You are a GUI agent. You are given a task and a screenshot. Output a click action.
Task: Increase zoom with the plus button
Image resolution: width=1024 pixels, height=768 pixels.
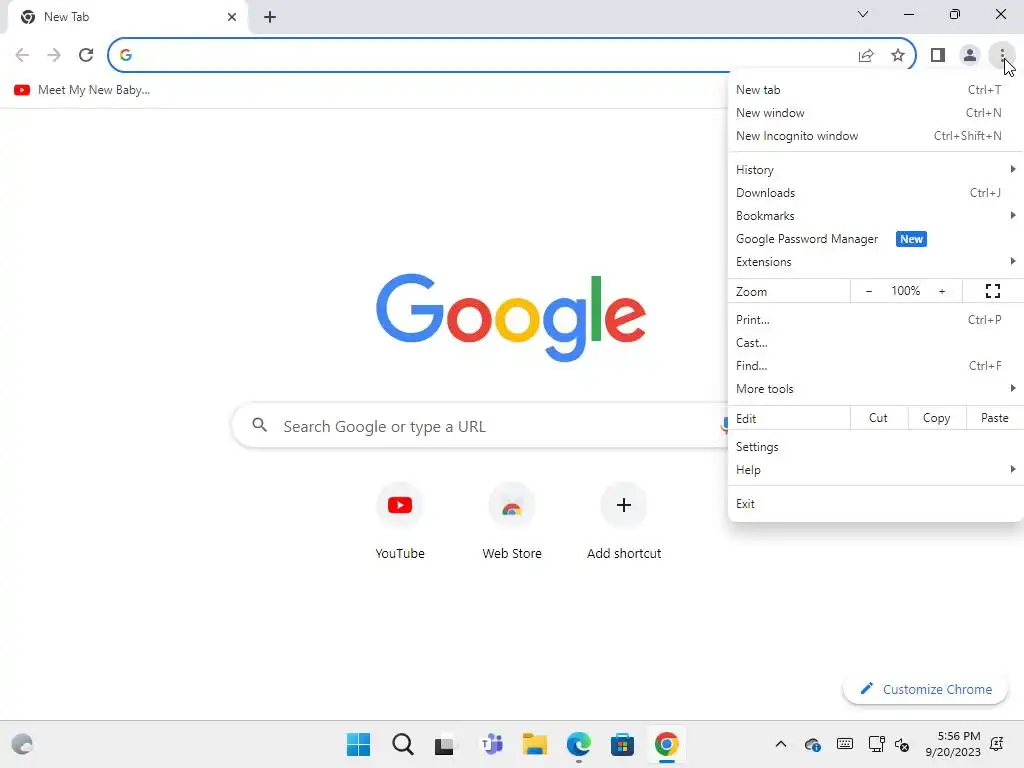pyautogui.click(x=942, y=291)
